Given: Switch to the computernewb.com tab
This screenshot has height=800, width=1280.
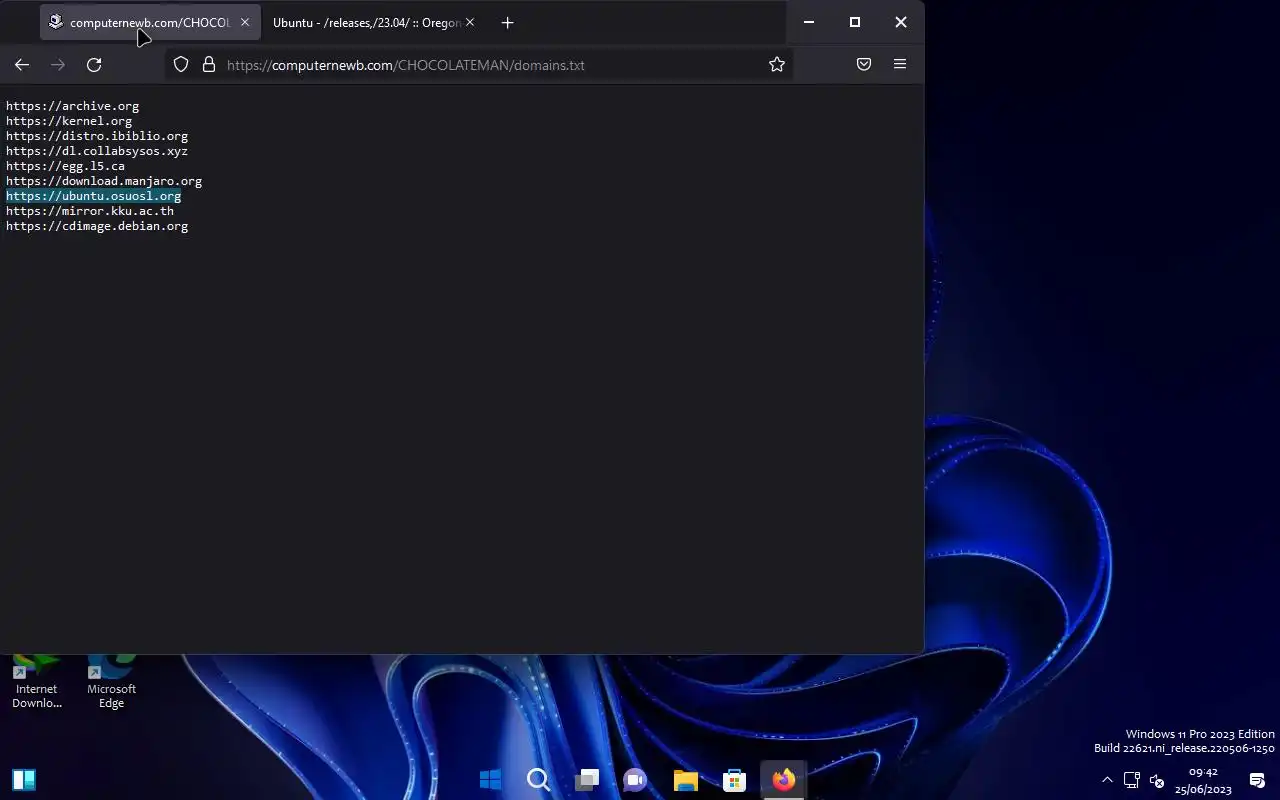Looking at the screenshot, I should point(150,22).
